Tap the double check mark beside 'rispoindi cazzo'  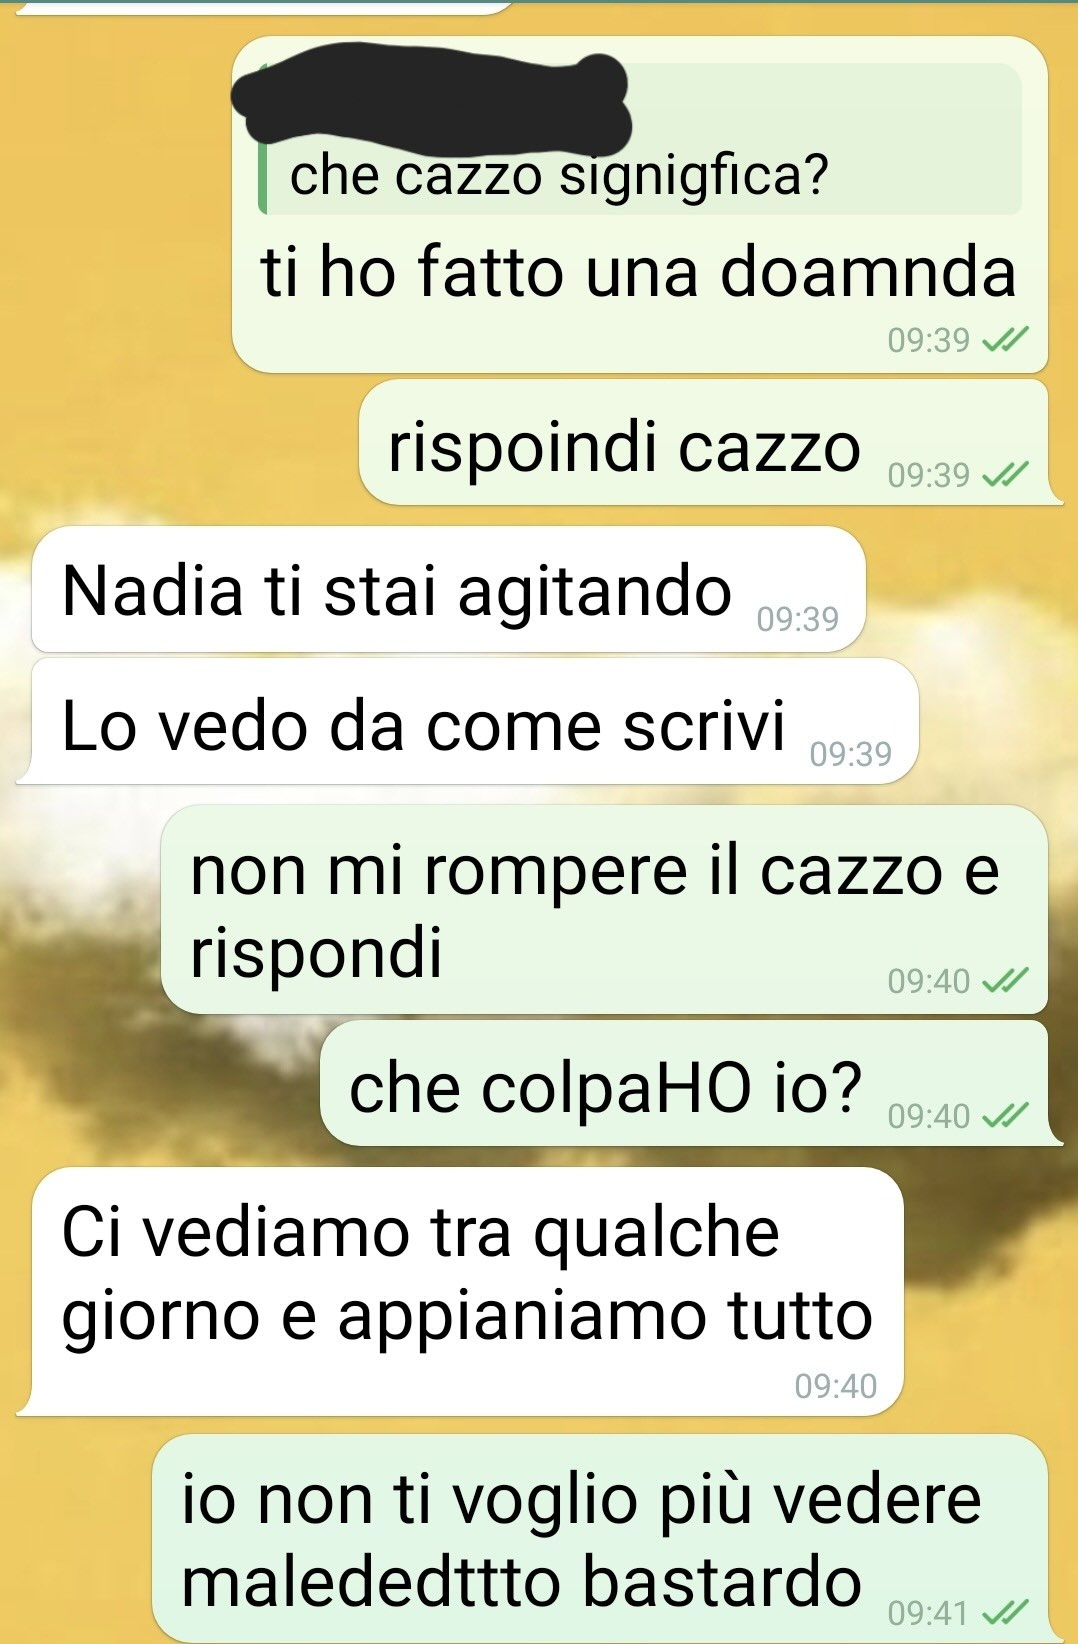(x=1005, y=475)
